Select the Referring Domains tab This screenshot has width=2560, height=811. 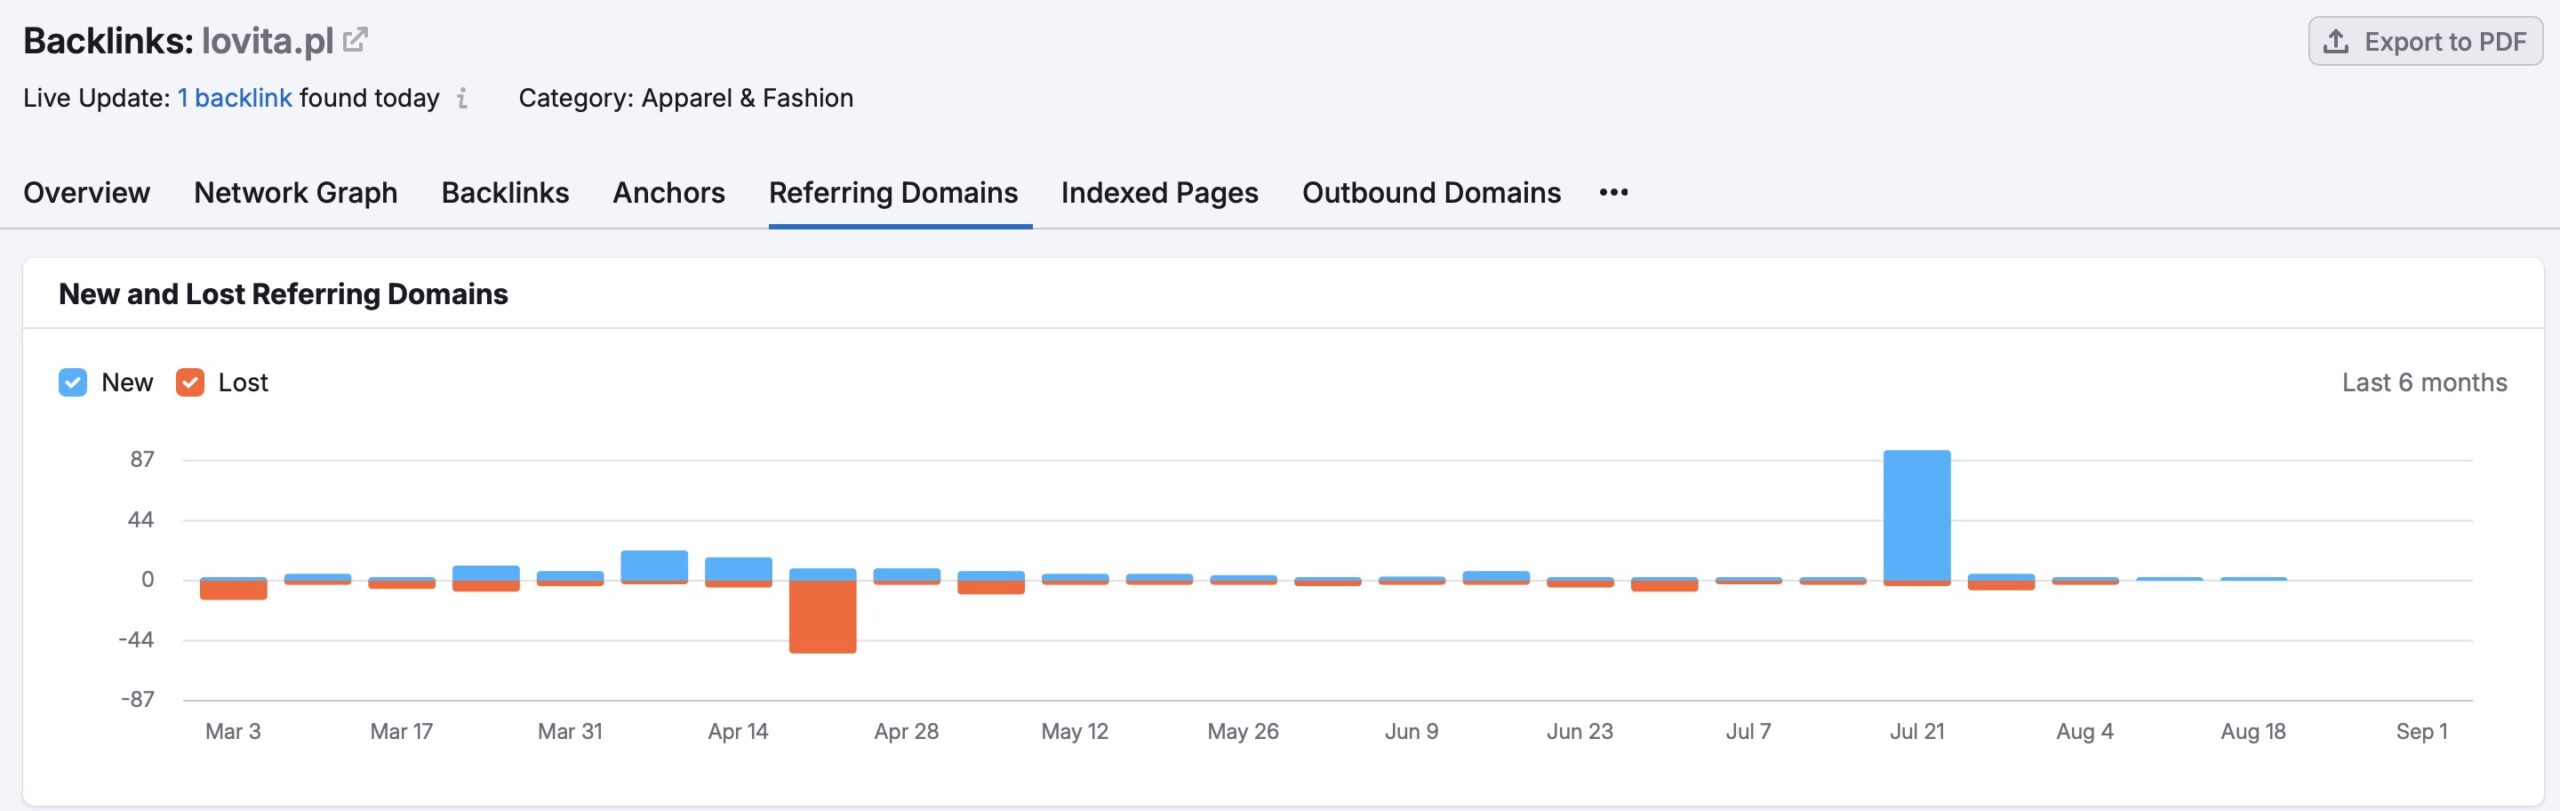pos(893,192)
